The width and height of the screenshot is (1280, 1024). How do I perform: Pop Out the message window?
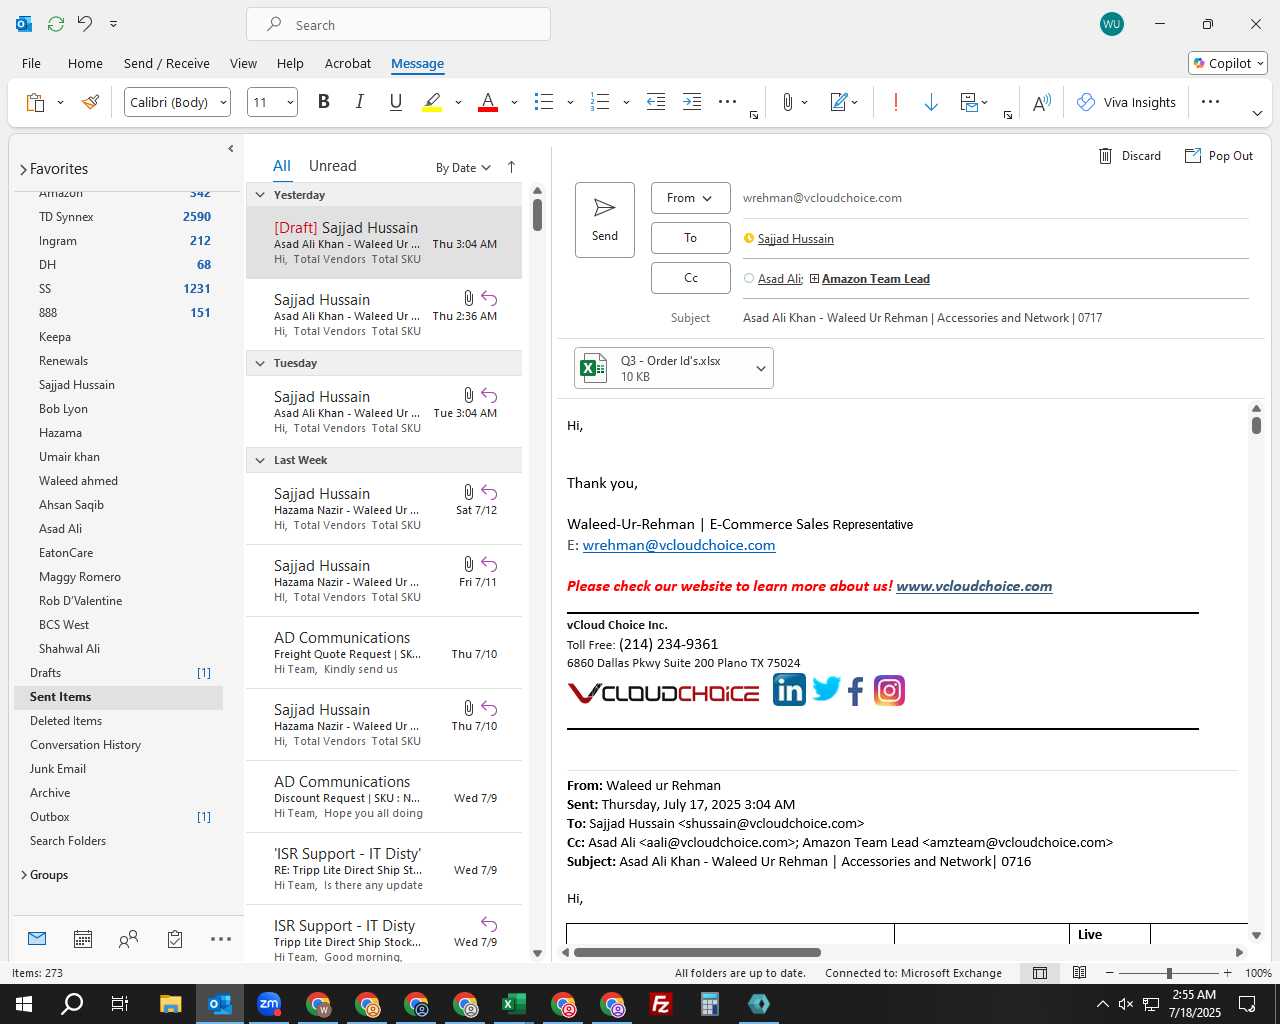click(x=1219, y=156)
